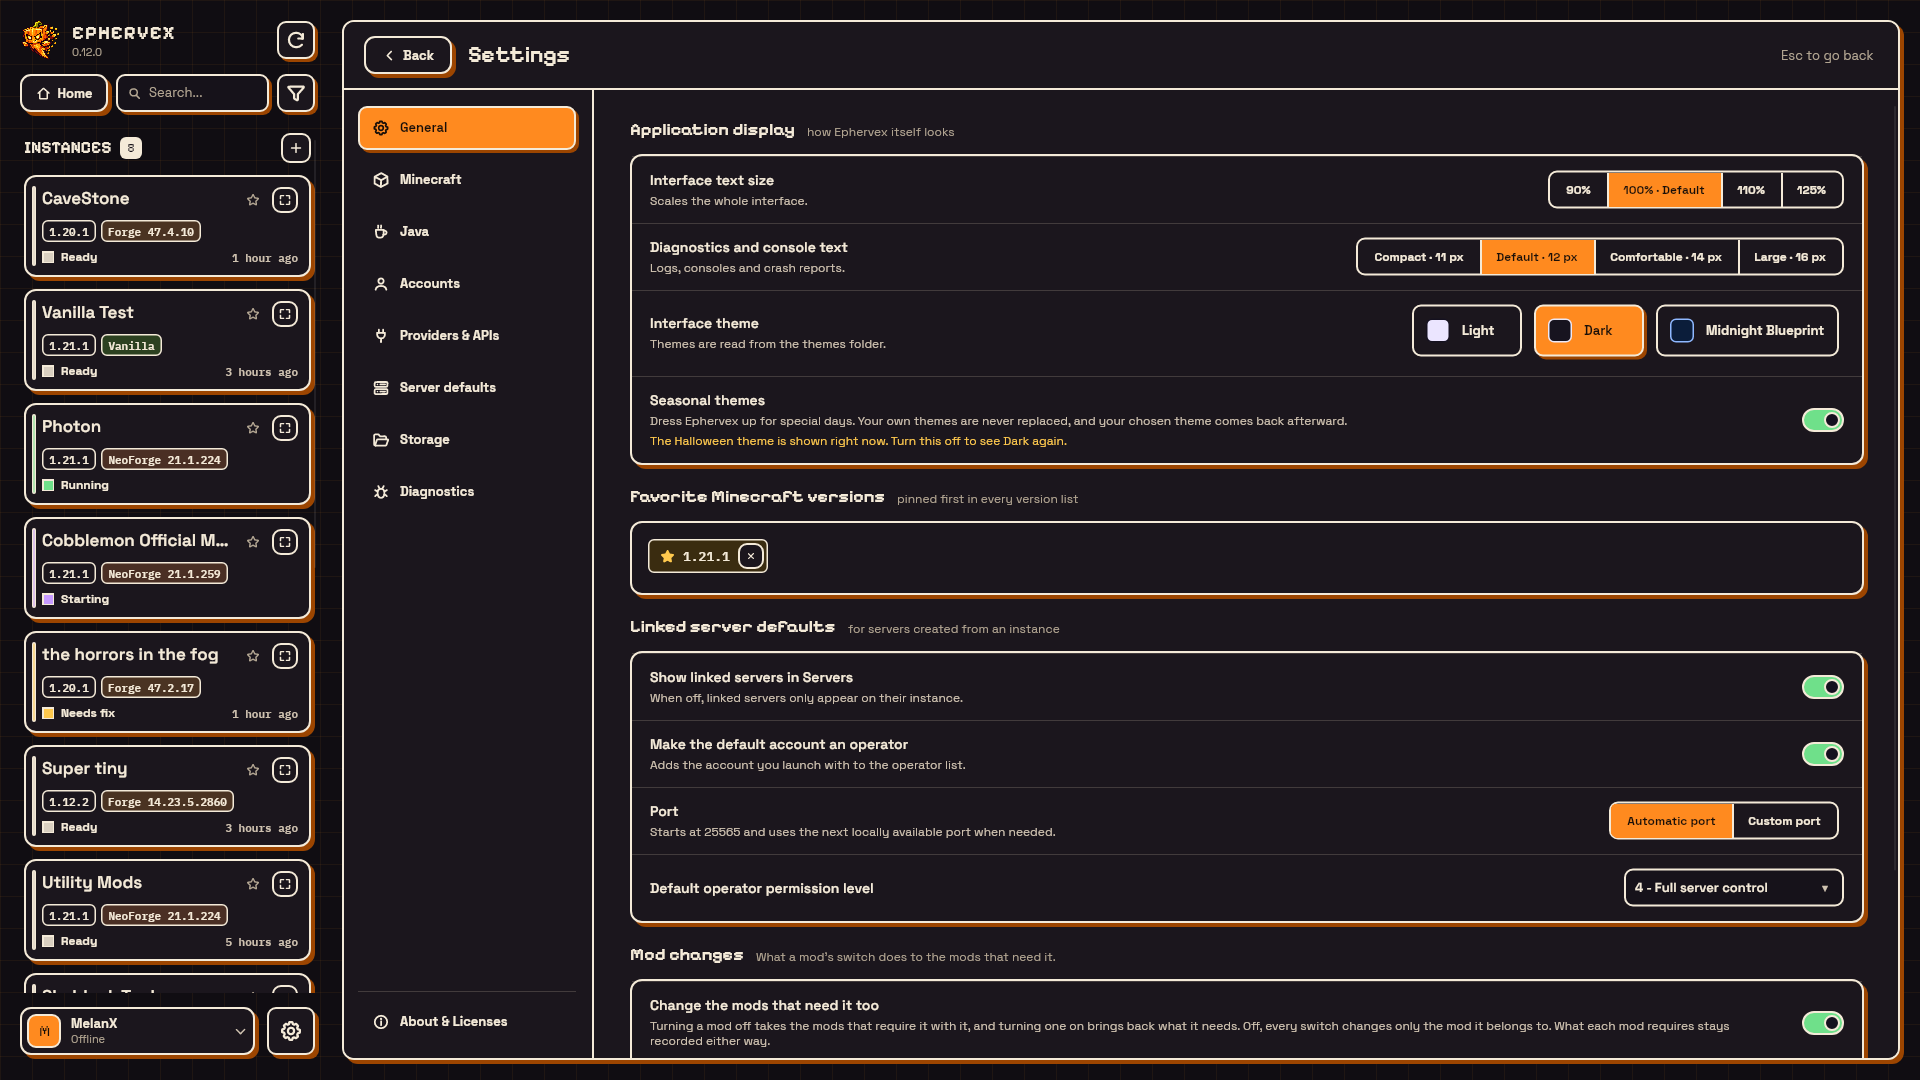Open Utility Mods expand-view icon
1920x1080 pixels.
[x=285, y=884]
